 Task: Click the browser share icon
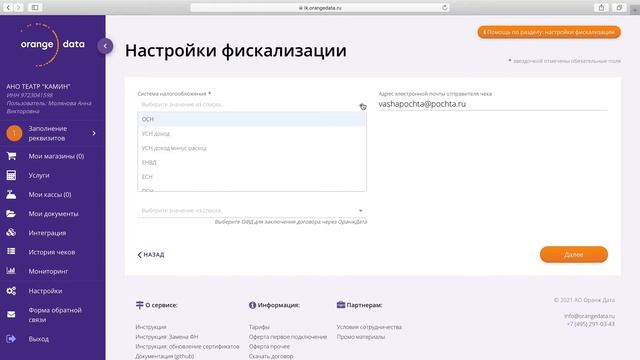pos(601,7)
